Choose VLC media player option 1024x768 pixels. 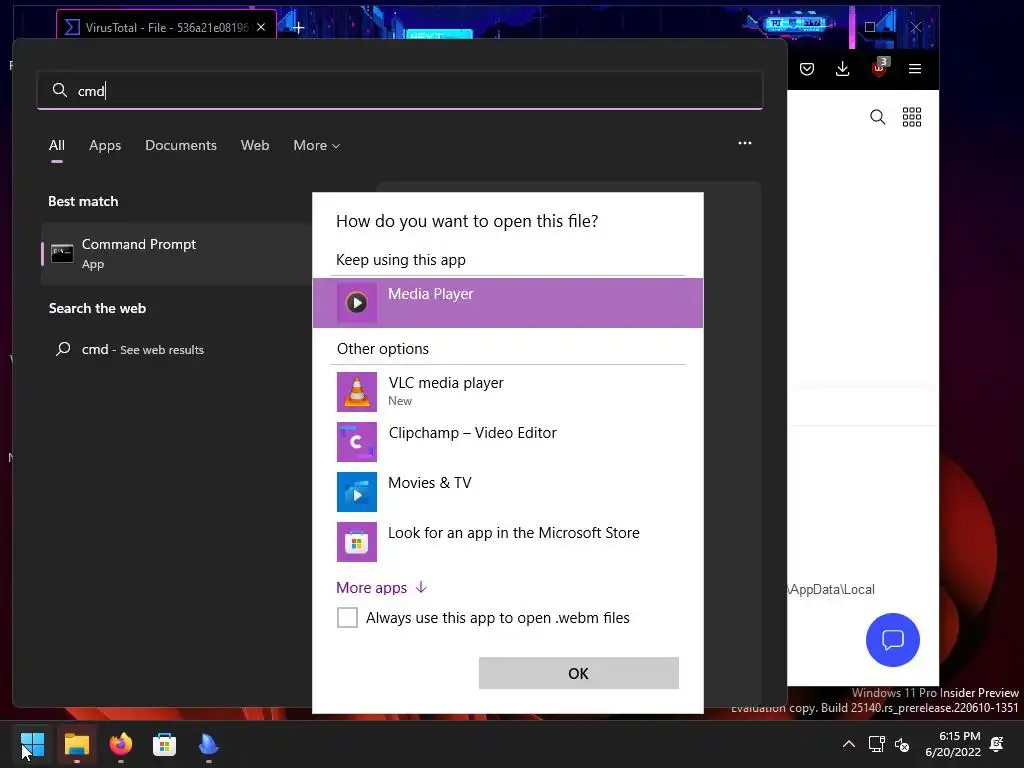tap(507, 391)
